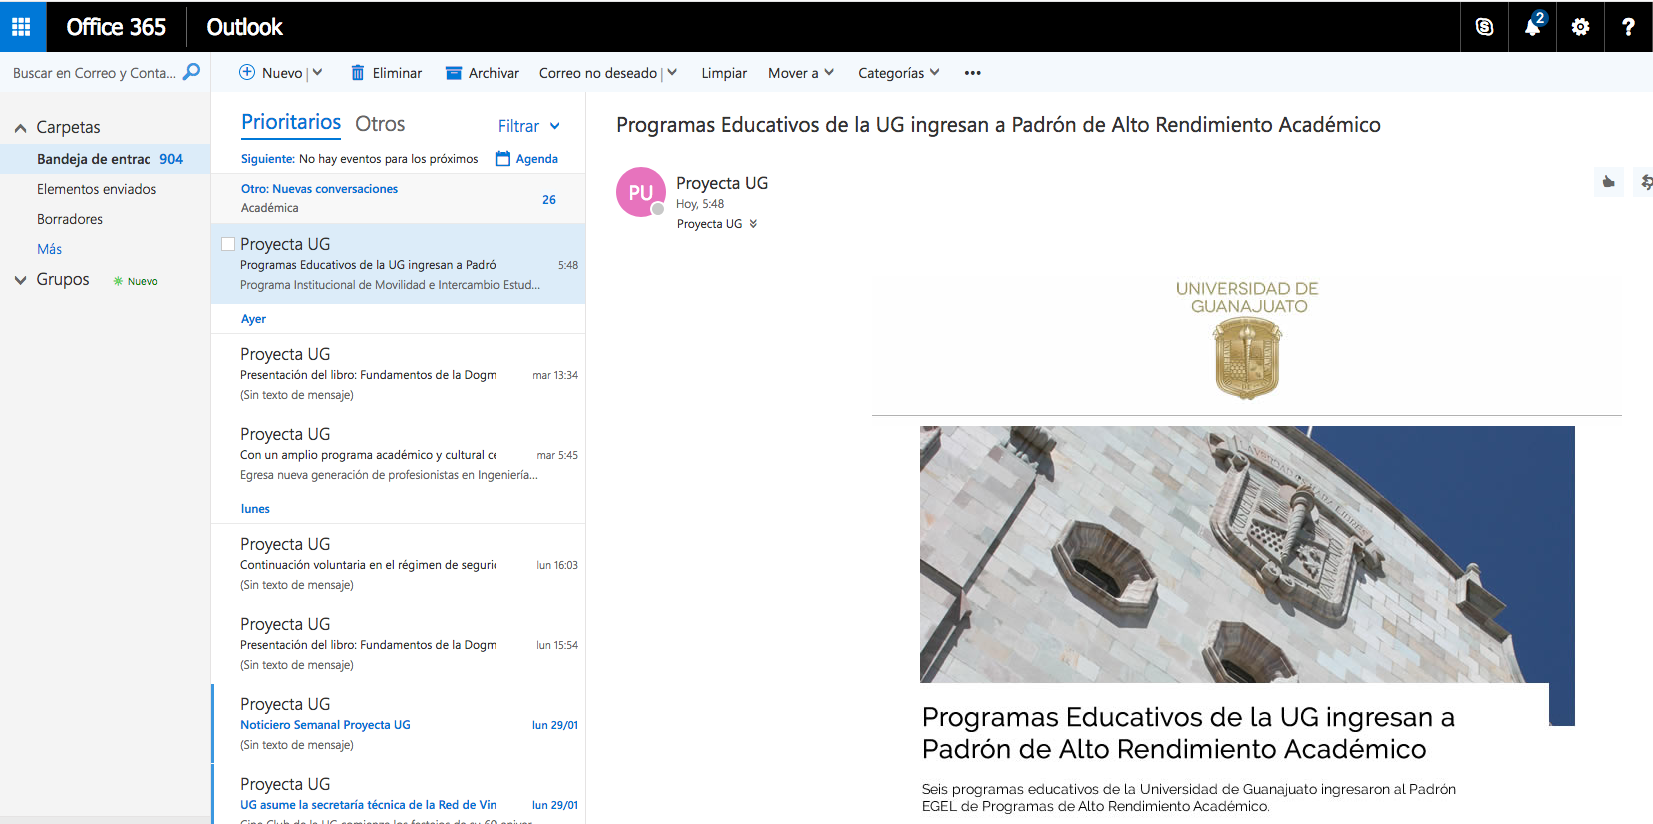The width and height of the screenshot is (1653, 824).
Task: Open Bandeja de entrada folder
Action: 105,159
